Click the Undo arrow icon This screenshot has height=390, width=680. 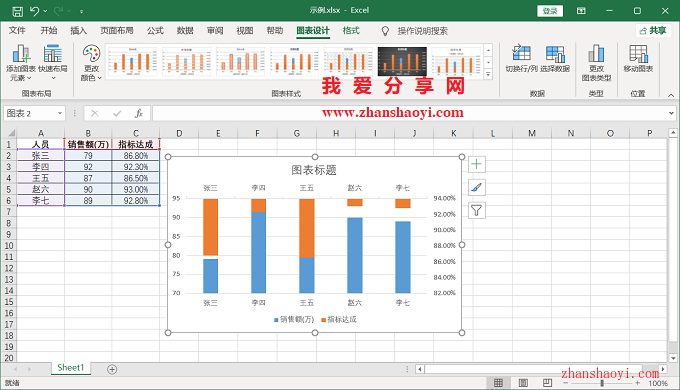pyautogui.click(x=35, y=11)
